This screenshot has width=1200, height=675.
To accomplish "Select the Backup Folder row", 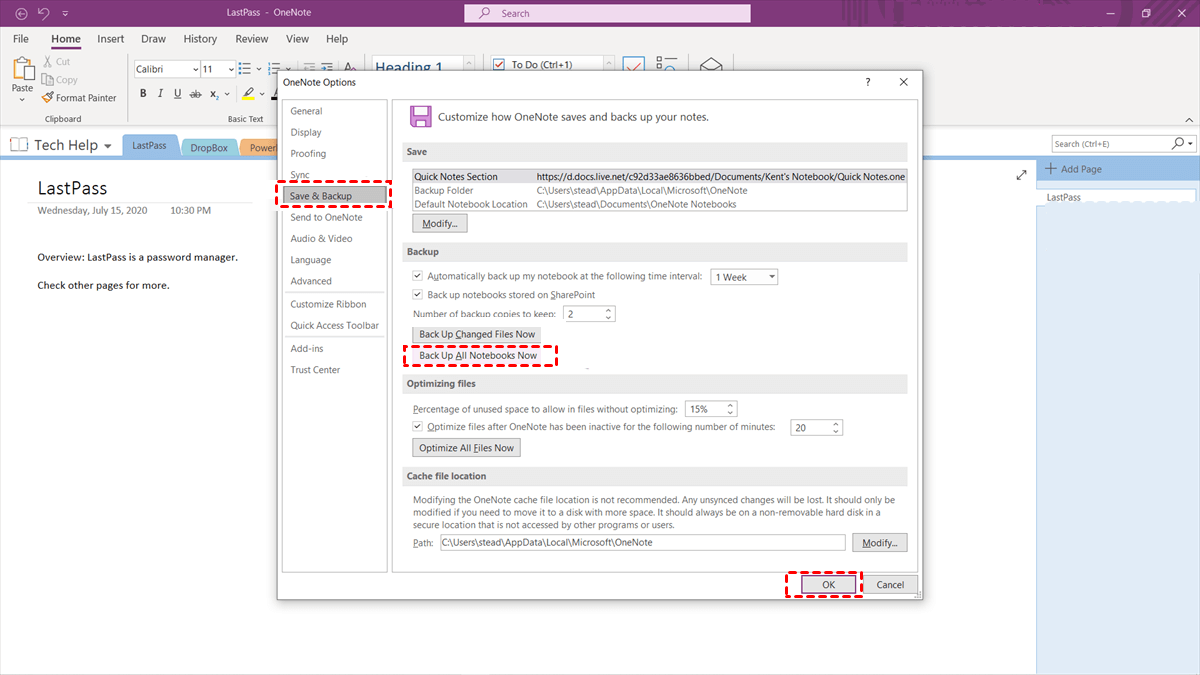I will [x=659, y=190].
